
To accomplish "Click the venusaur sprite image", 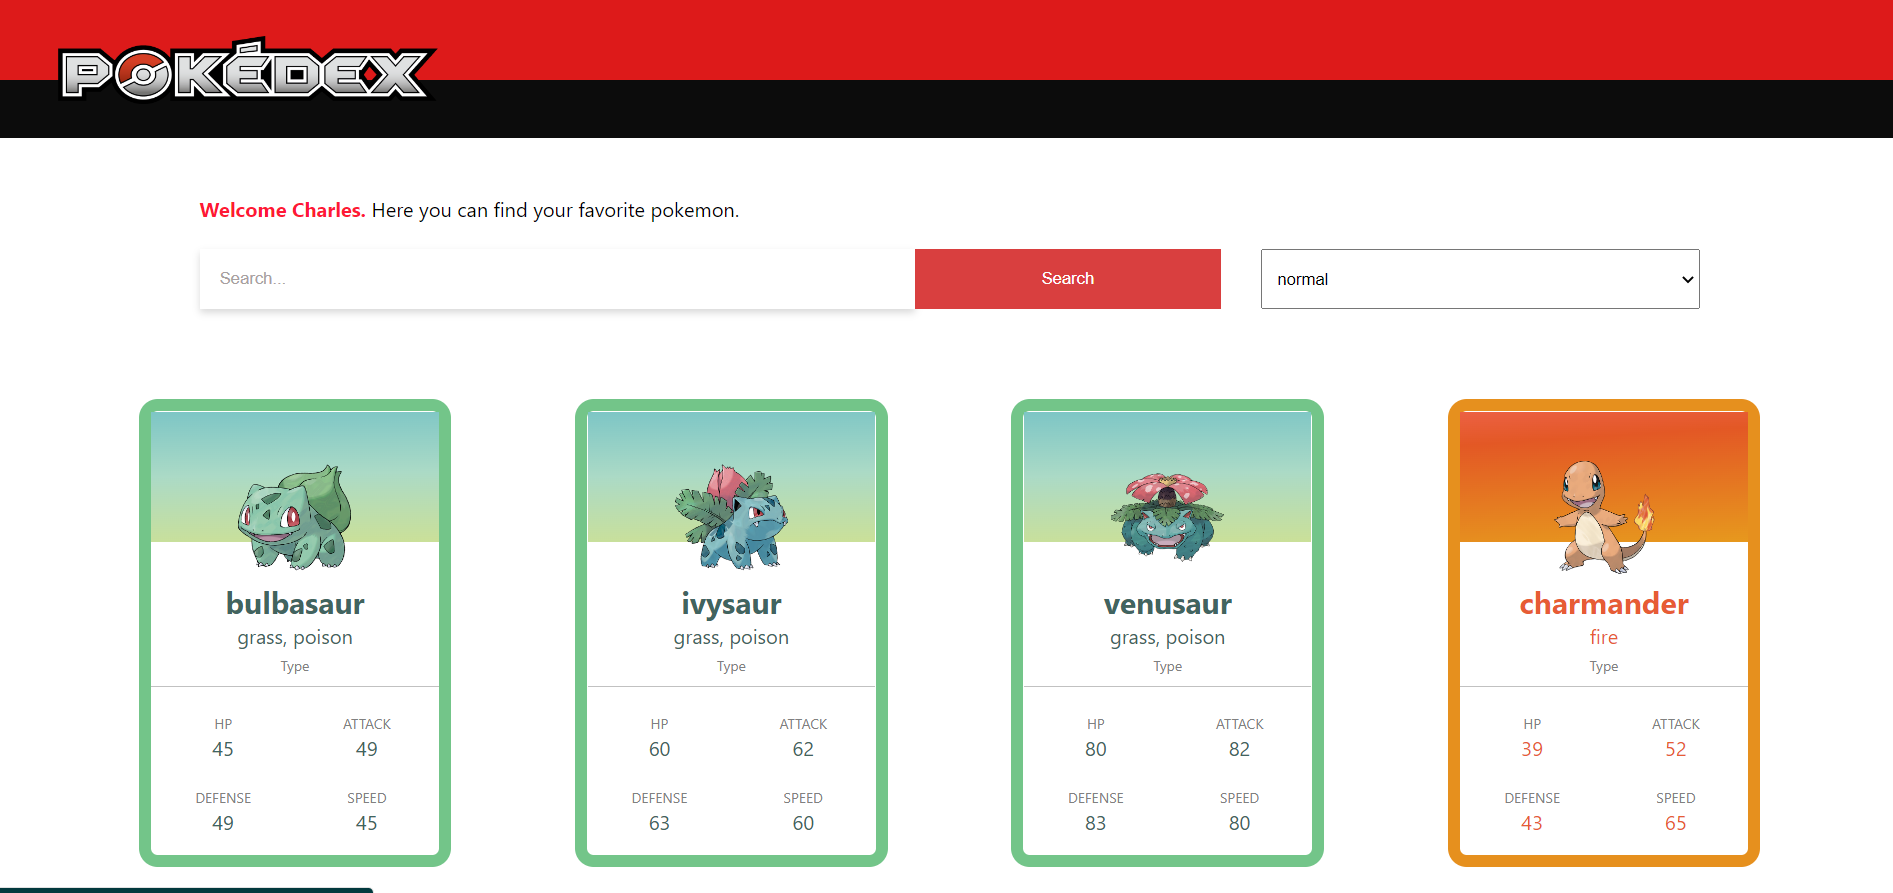I will [x=1167, y=517].
